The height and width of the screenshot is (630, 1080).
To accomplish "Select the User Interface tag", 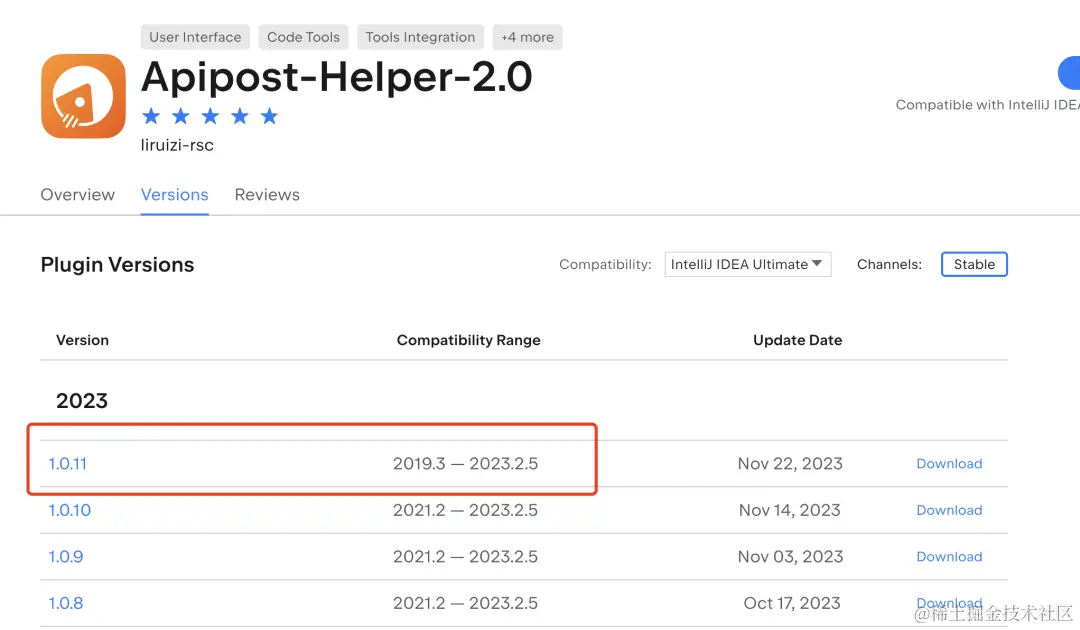I will (195, 37).
